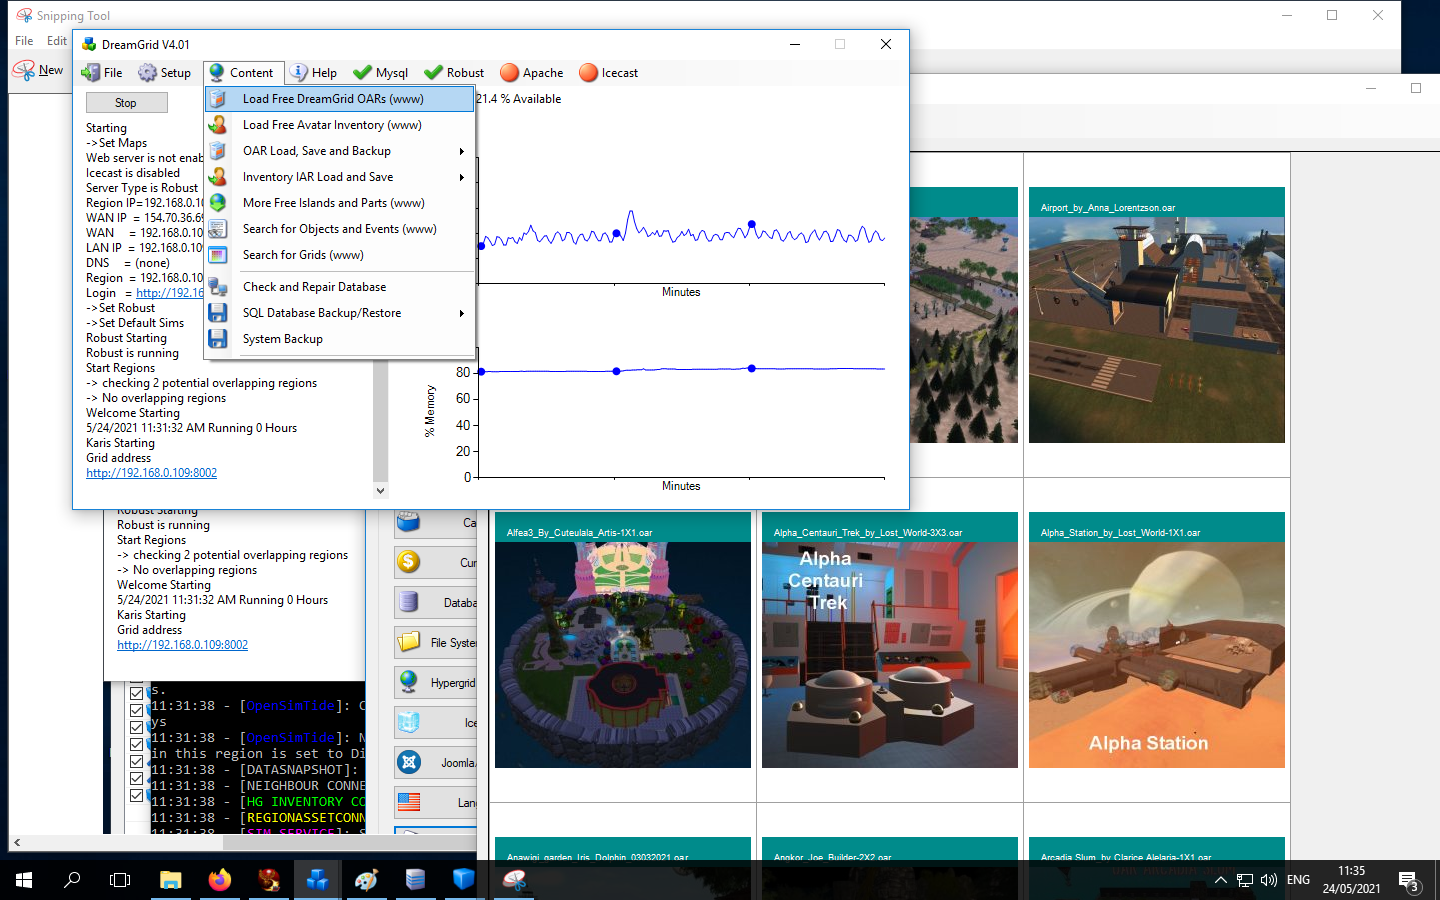
Task: Show hidden tray icons chevron
Action: 1220,880
